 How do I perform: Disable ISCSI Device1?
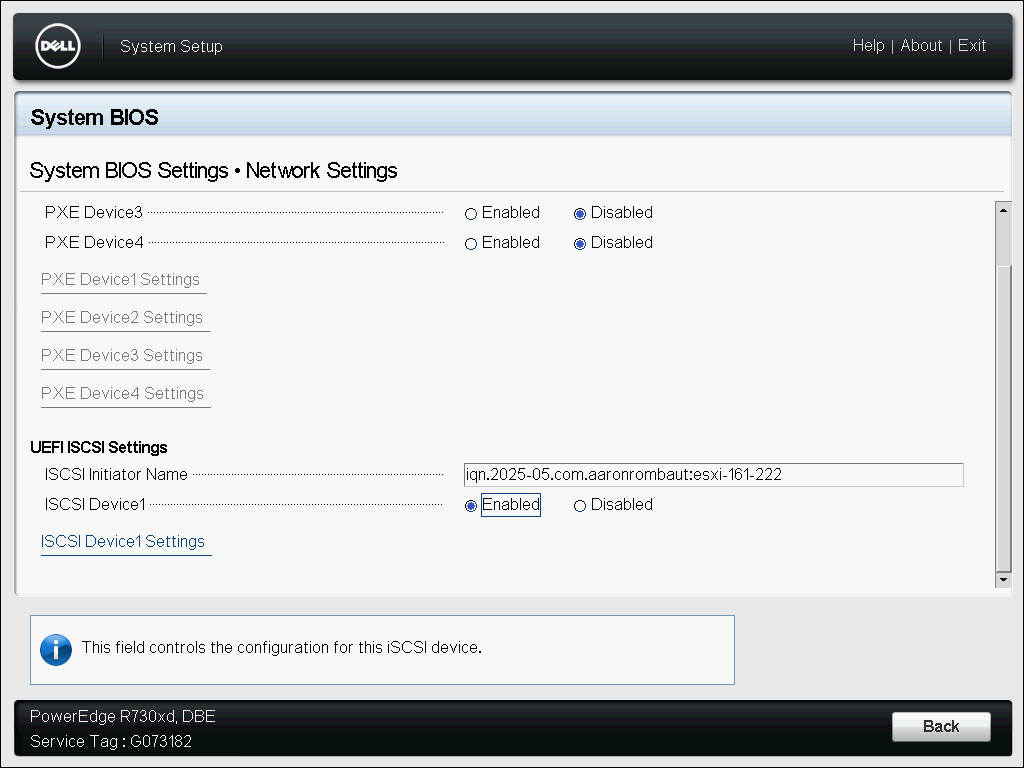point(580,506)
